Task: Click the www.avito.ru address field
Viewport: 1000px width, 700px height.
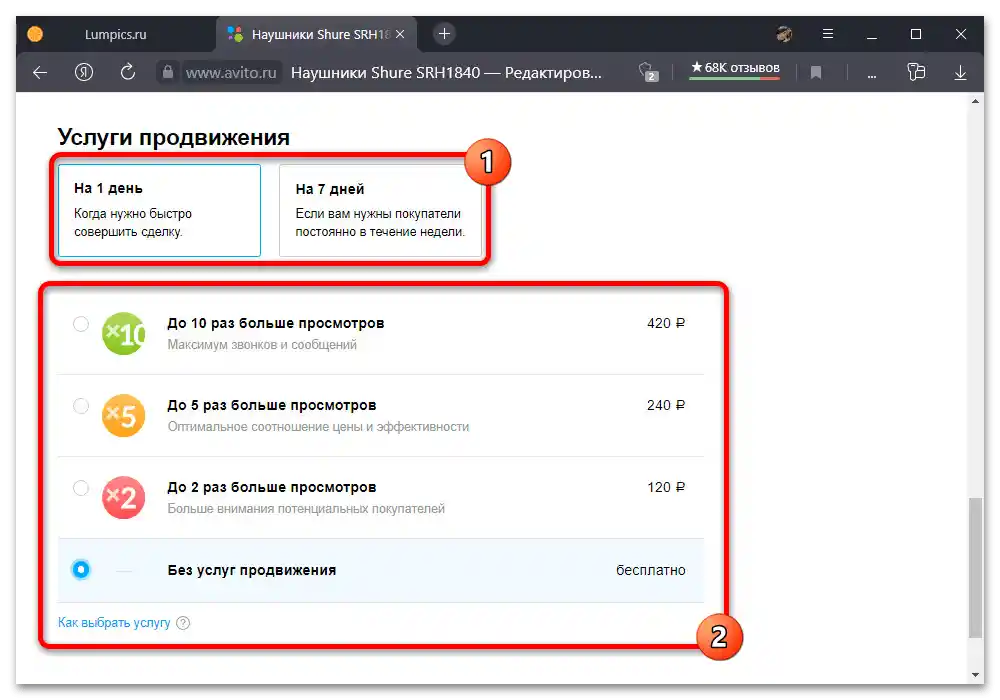Action: coord(231,73)
